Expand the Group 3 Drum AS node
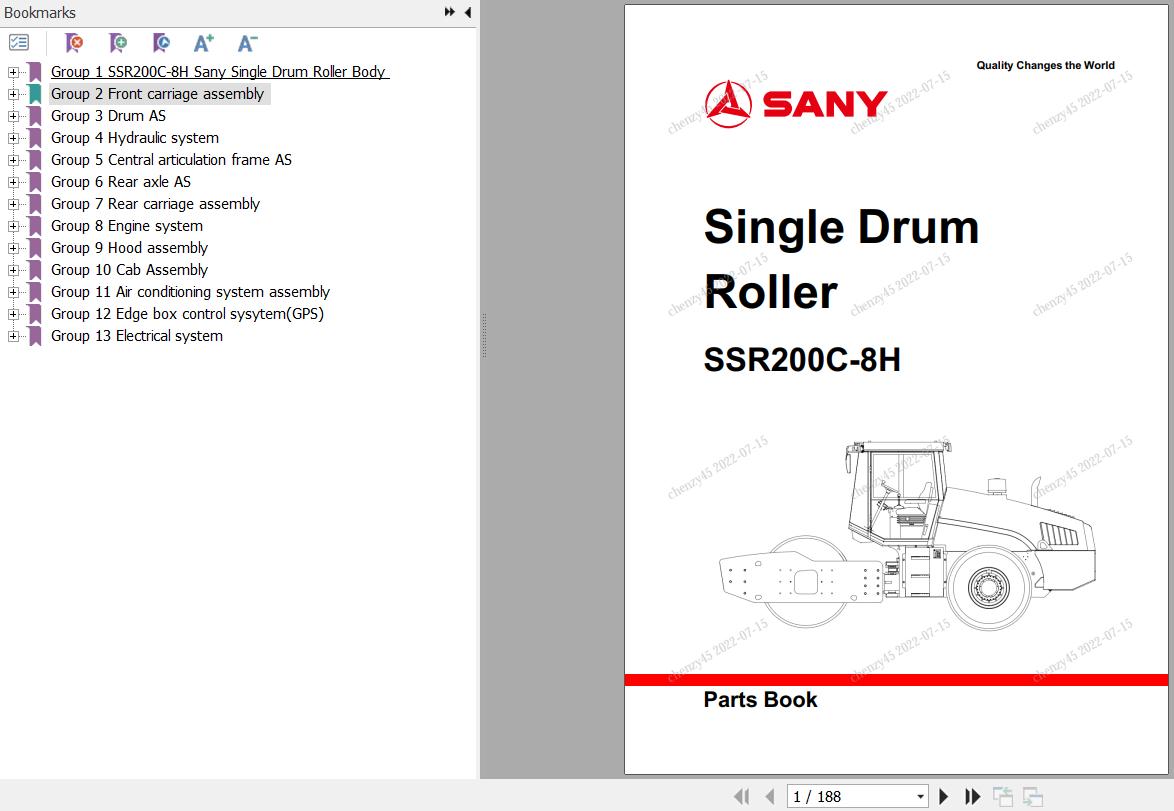This screenshot has width=1174, height=811. point(13,116)
